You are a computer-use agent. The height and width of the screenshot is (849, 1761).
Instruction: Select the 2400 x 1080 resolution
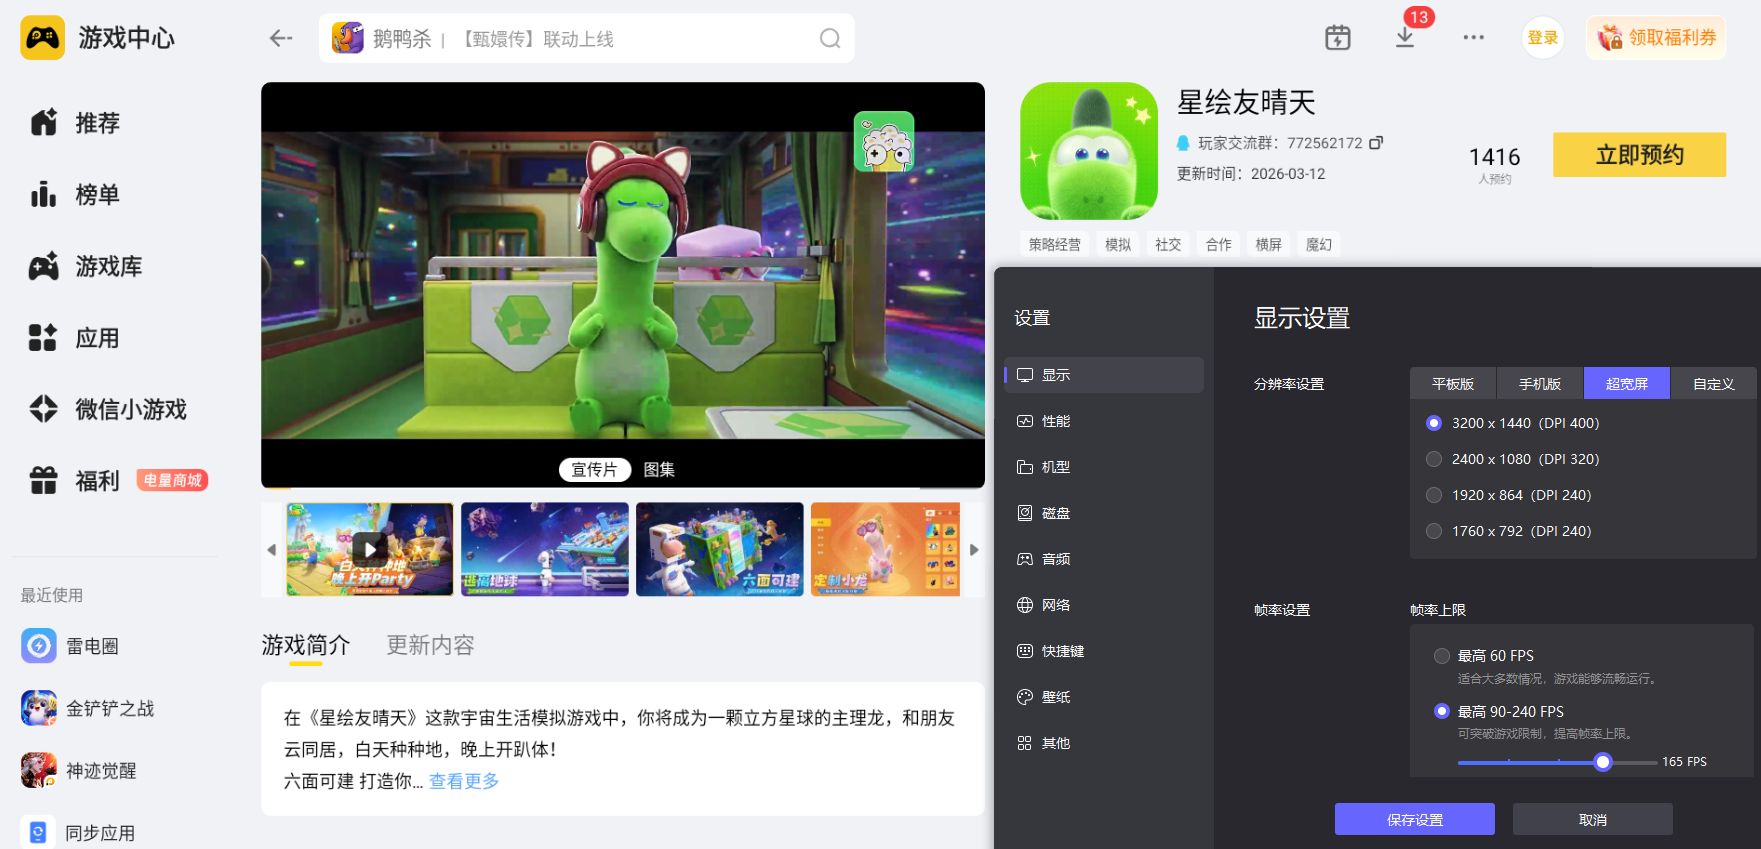tap(1434, 459)
